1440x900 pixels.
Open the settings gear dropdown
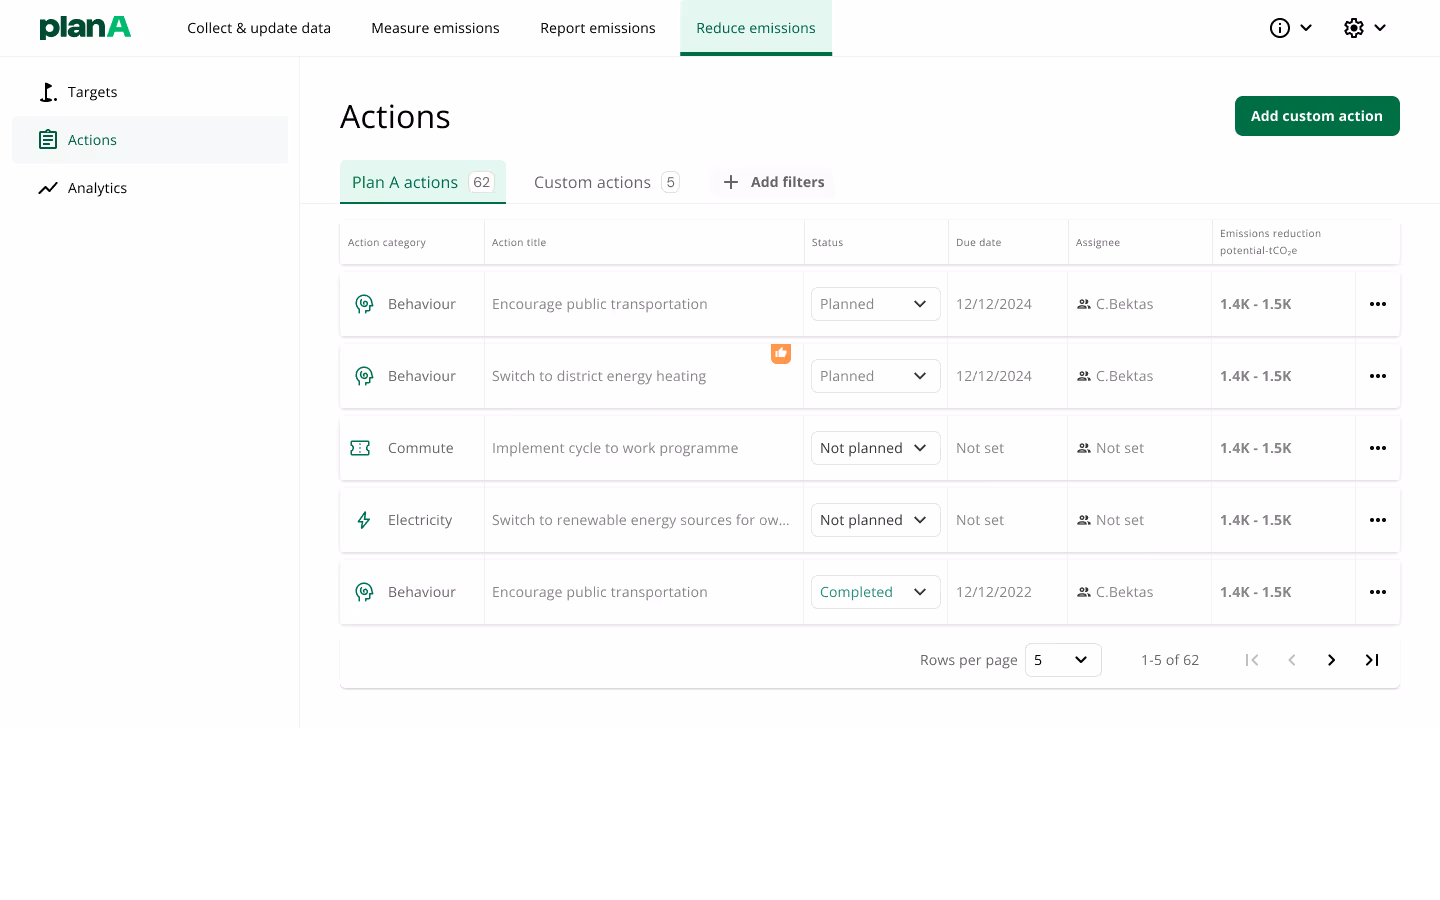[1364, 28]
